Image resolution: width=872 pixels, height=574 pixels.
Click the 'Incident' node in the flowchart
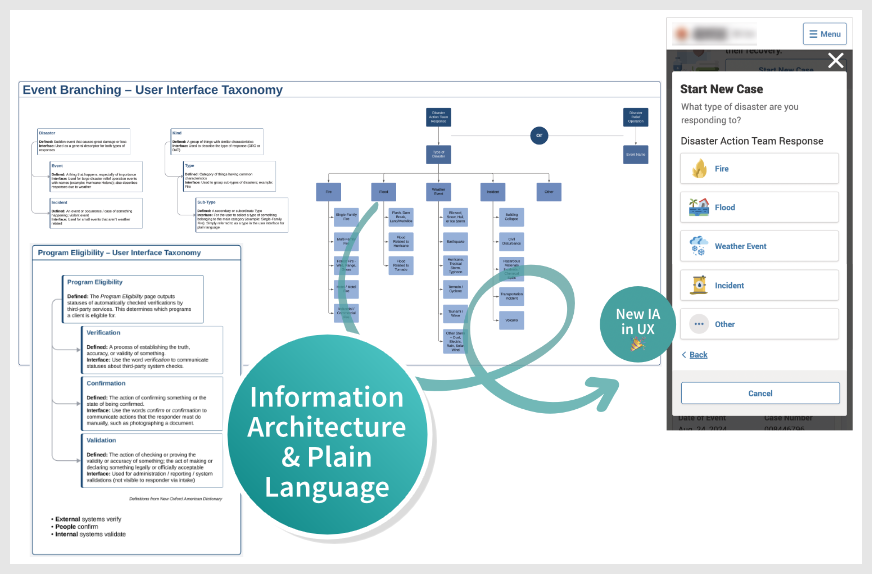click(493, 192)
